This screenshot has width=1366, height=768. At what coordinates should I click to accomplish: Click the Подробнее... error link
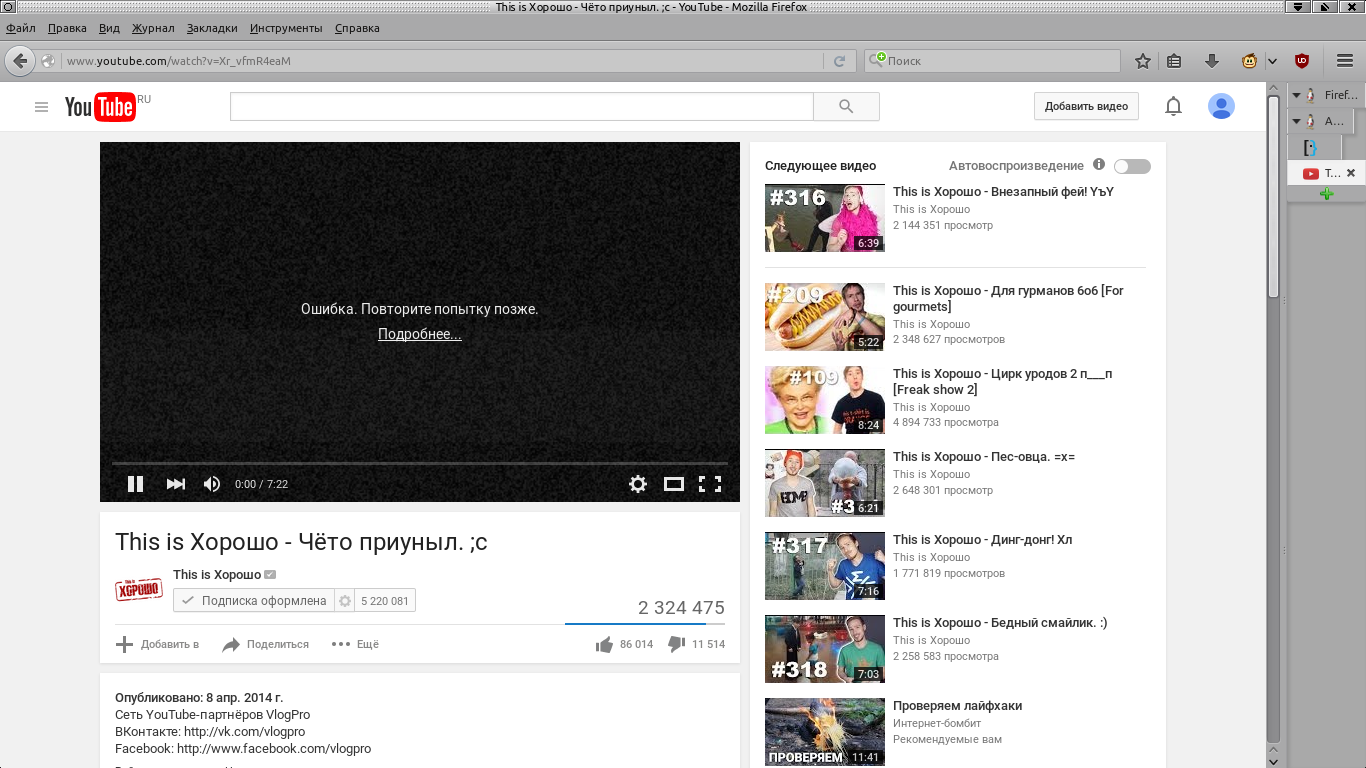[420, 334]
